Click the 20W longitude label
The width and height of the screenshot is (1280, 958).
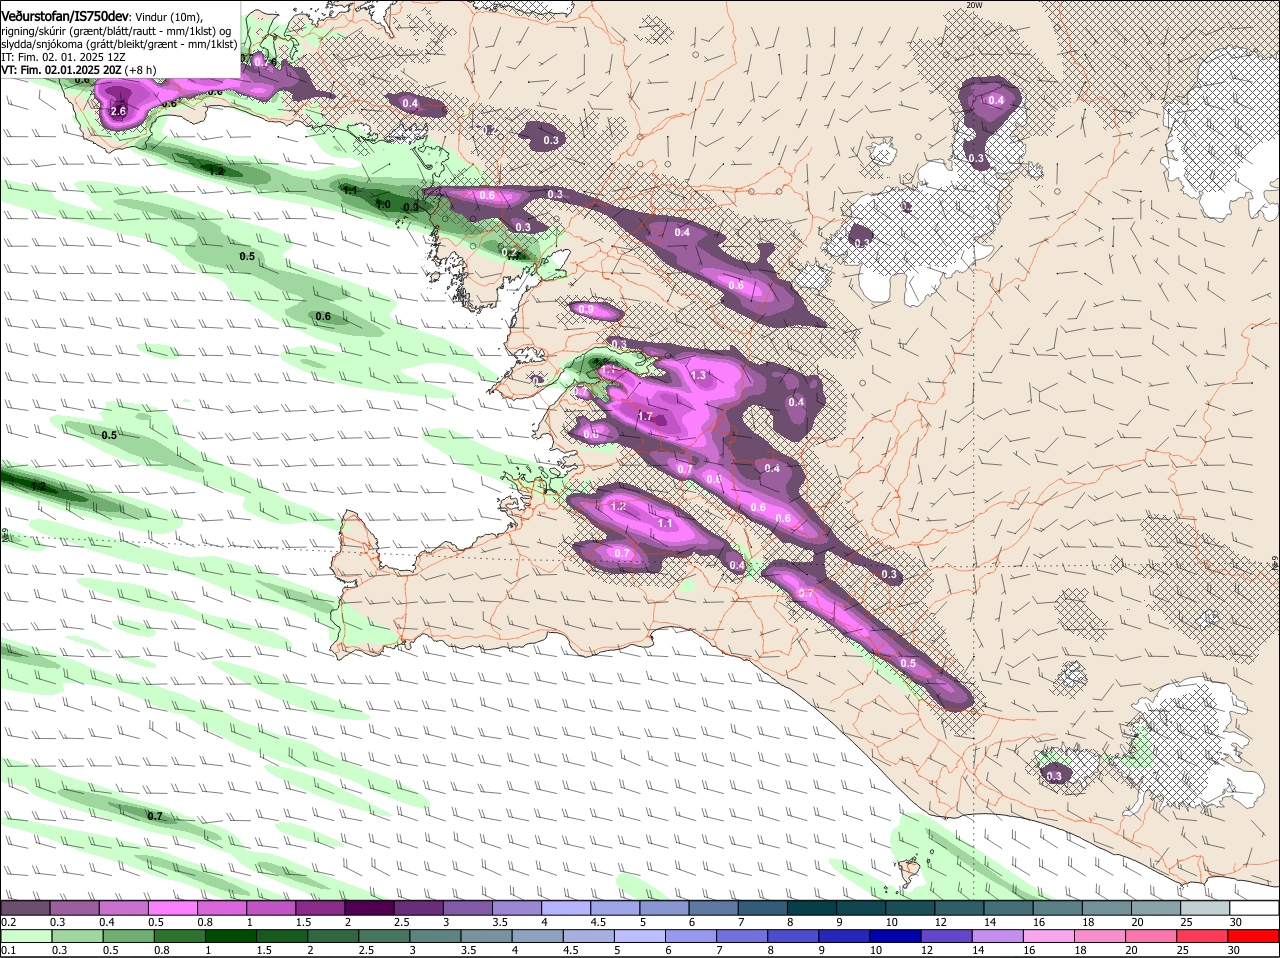[x=974, y=5]
